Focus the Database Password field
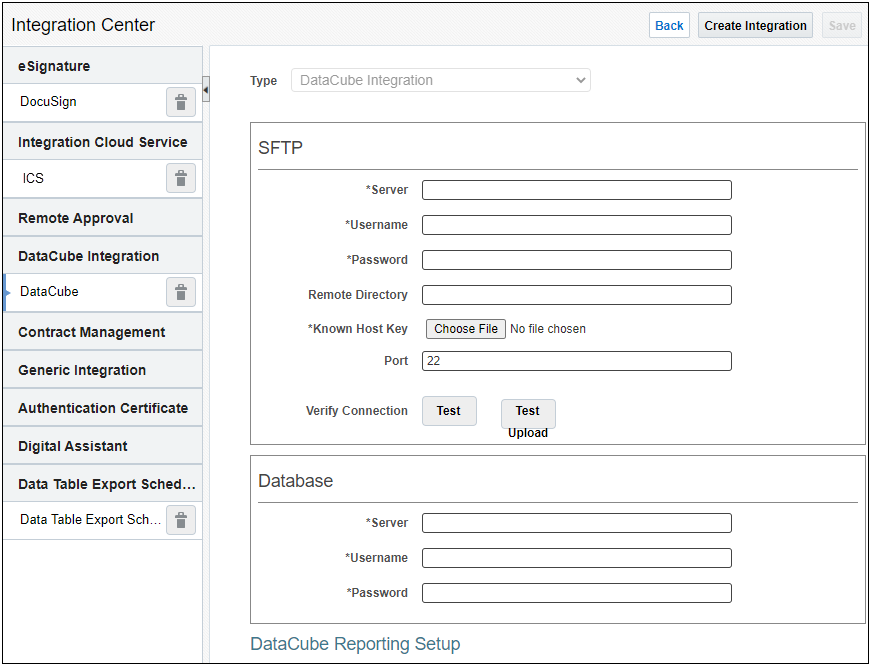This screenshot has width=871, height=666. point(576,593)
